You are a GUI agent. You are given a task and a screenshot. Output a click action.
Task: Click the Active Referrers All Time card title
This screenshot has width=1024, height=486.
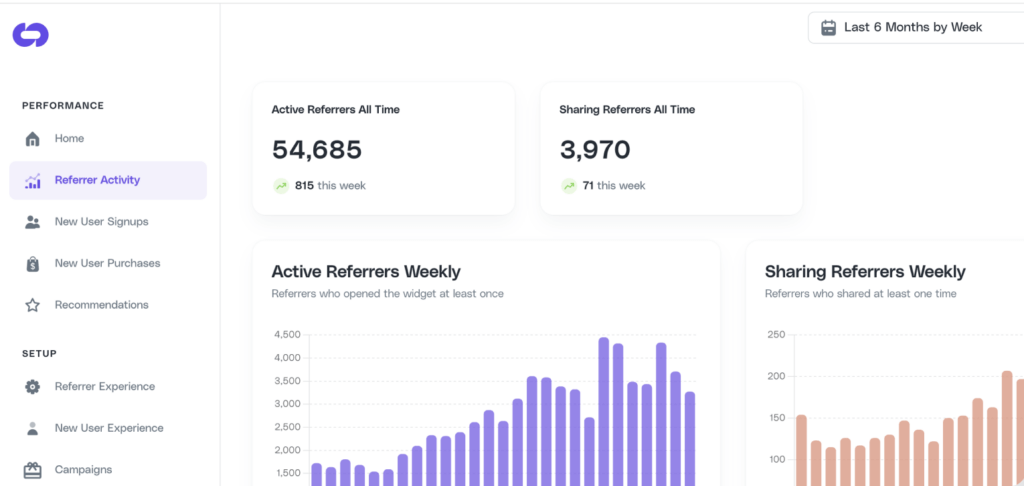pos(335,110)
